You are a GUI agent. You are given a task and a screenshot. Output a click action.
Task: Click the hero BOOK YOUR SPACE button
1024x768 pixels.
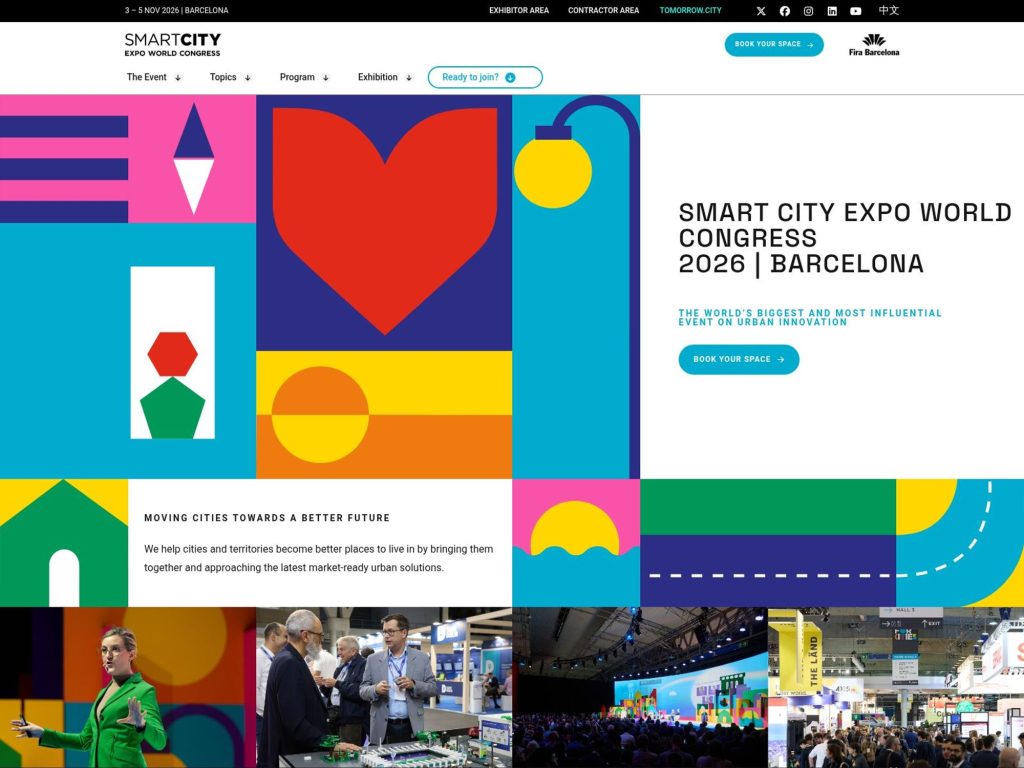(x=738, y=359)
